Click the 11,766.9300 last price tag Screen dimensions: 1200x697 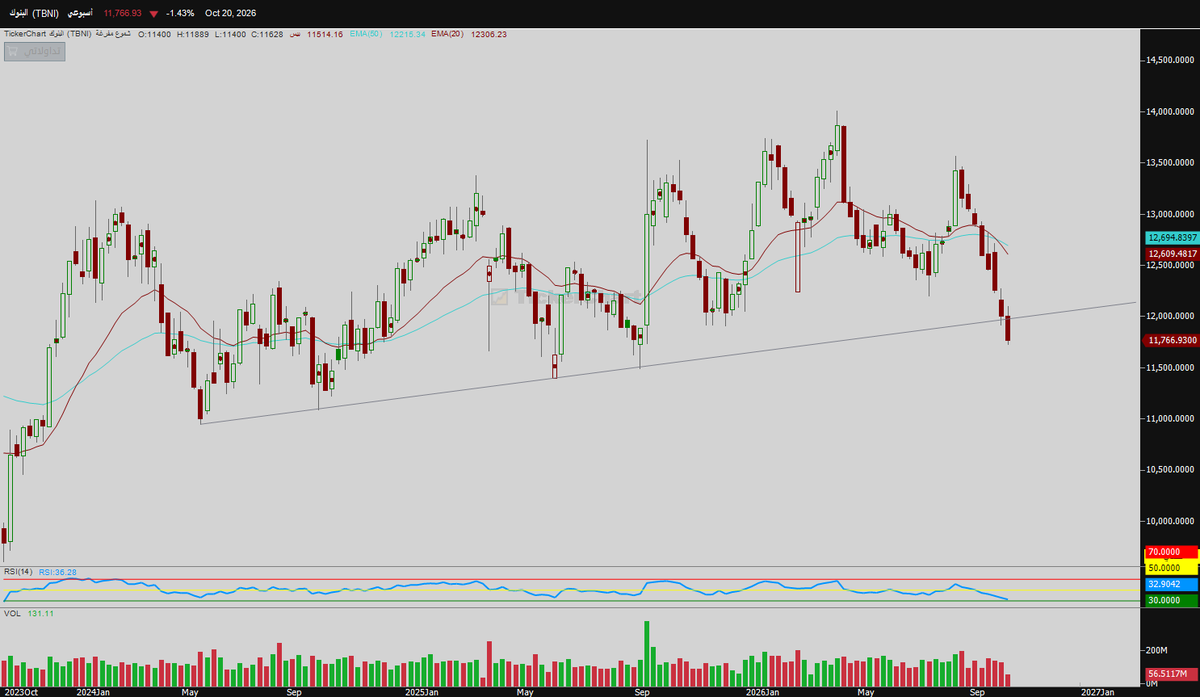pos(1173,341)
